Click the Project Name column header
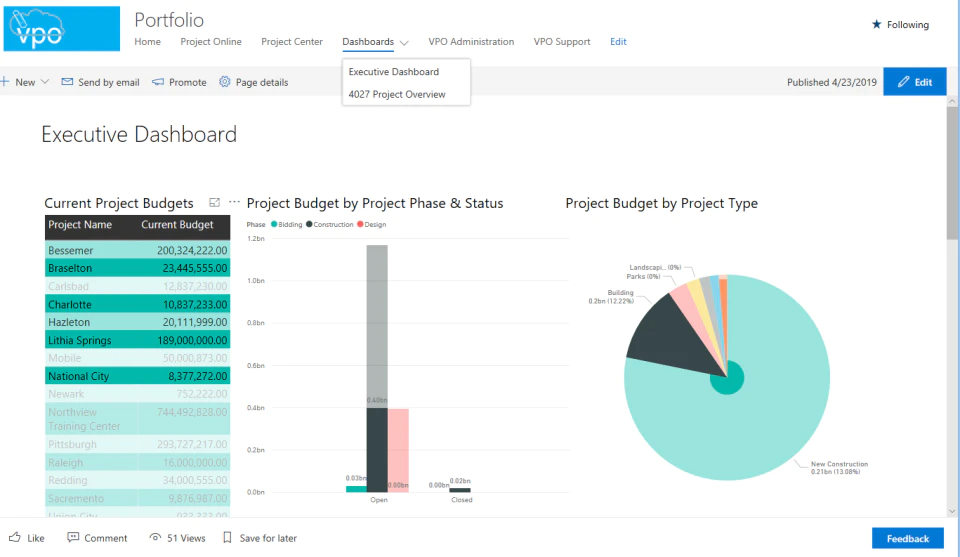The width and height of the screenshot is (960, 557). pos(80,225)
